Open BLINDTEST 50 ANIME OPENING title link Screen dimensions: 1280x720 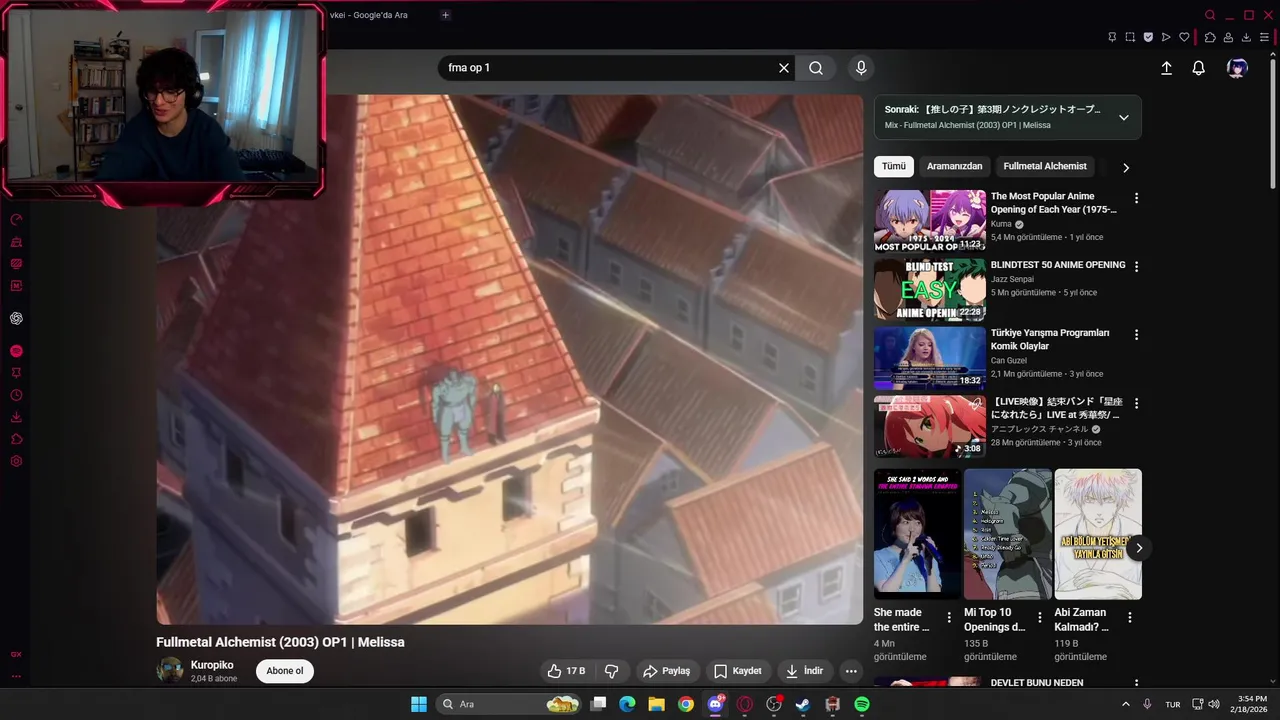[1058, 265]
